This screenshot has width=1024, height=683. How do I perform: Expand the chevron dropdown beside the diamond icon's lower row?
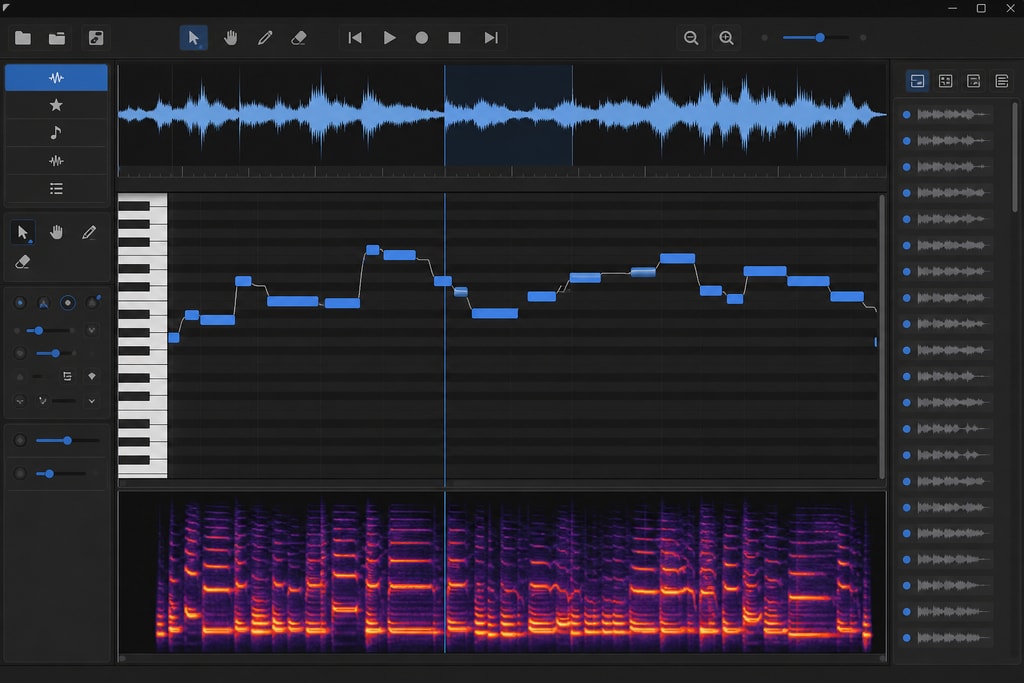tap(91, 401)
